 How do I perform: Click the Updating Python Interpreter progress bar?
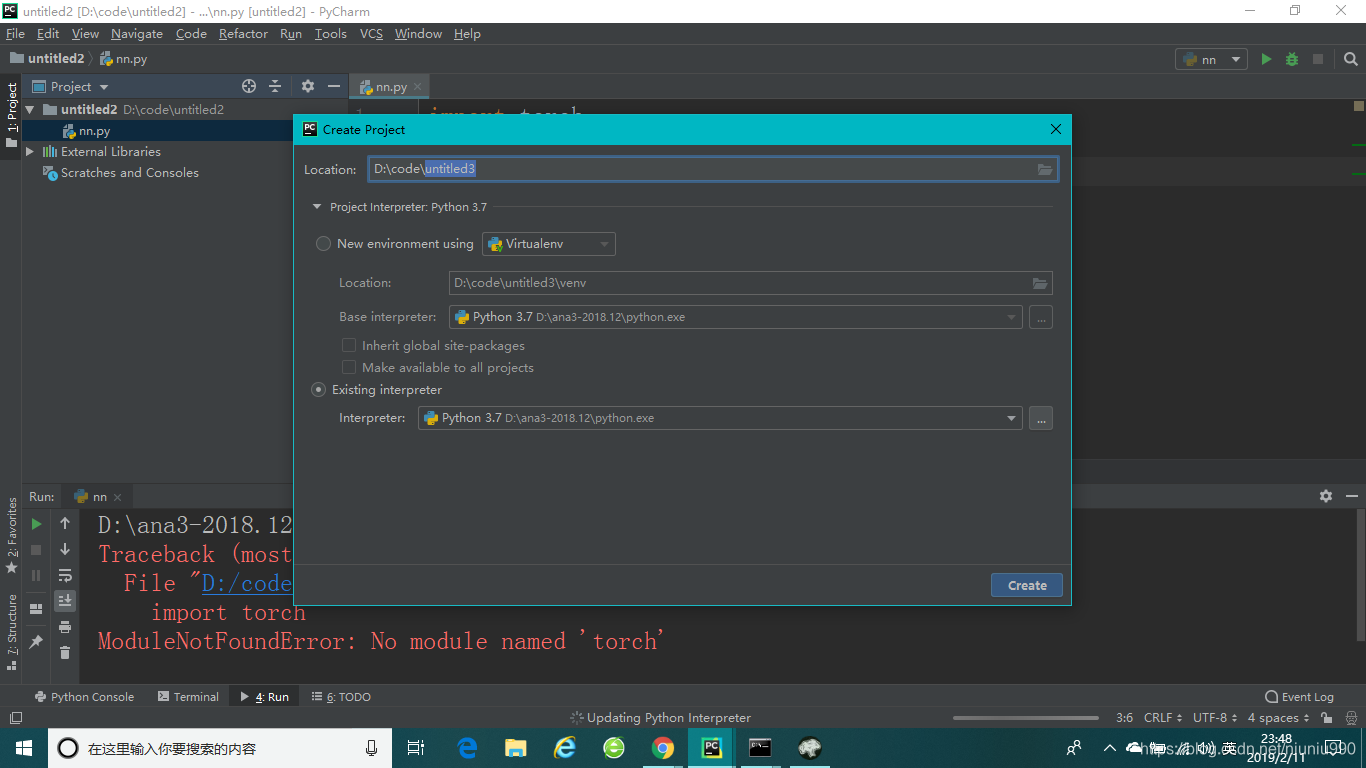pos(1026,718)
